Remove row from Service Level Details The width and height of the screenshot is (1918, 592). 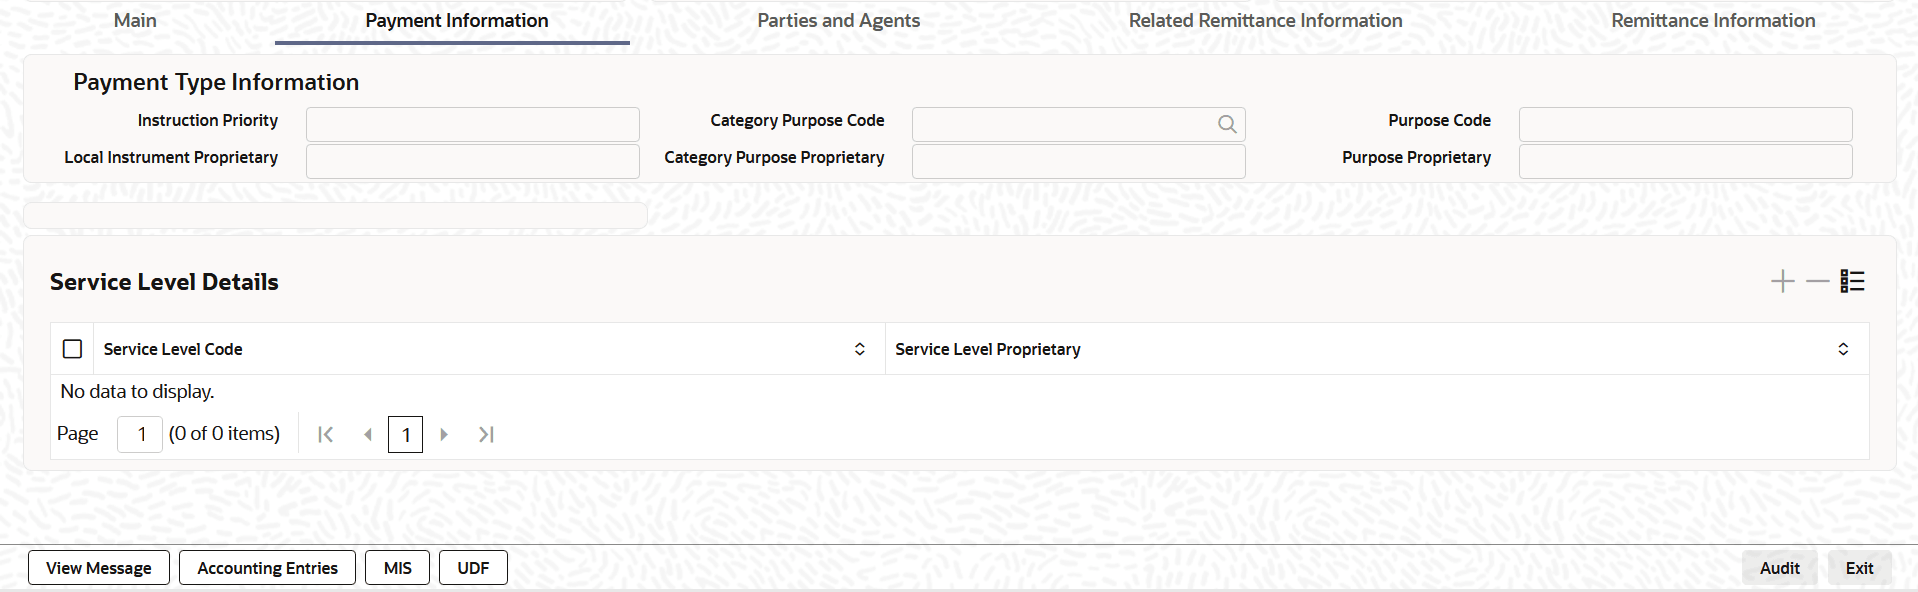coord(1817,282)
